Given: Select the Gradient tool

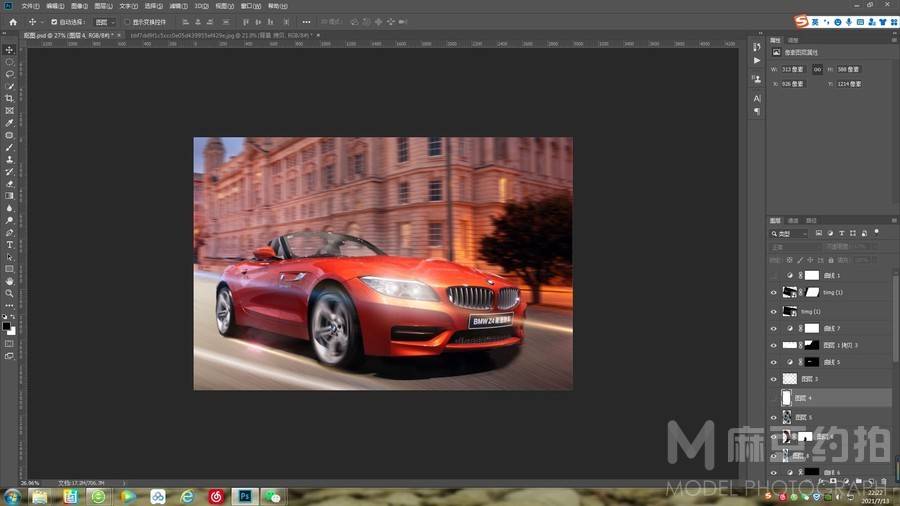Looking at the screenshot, I should click(x=9, y=196).
